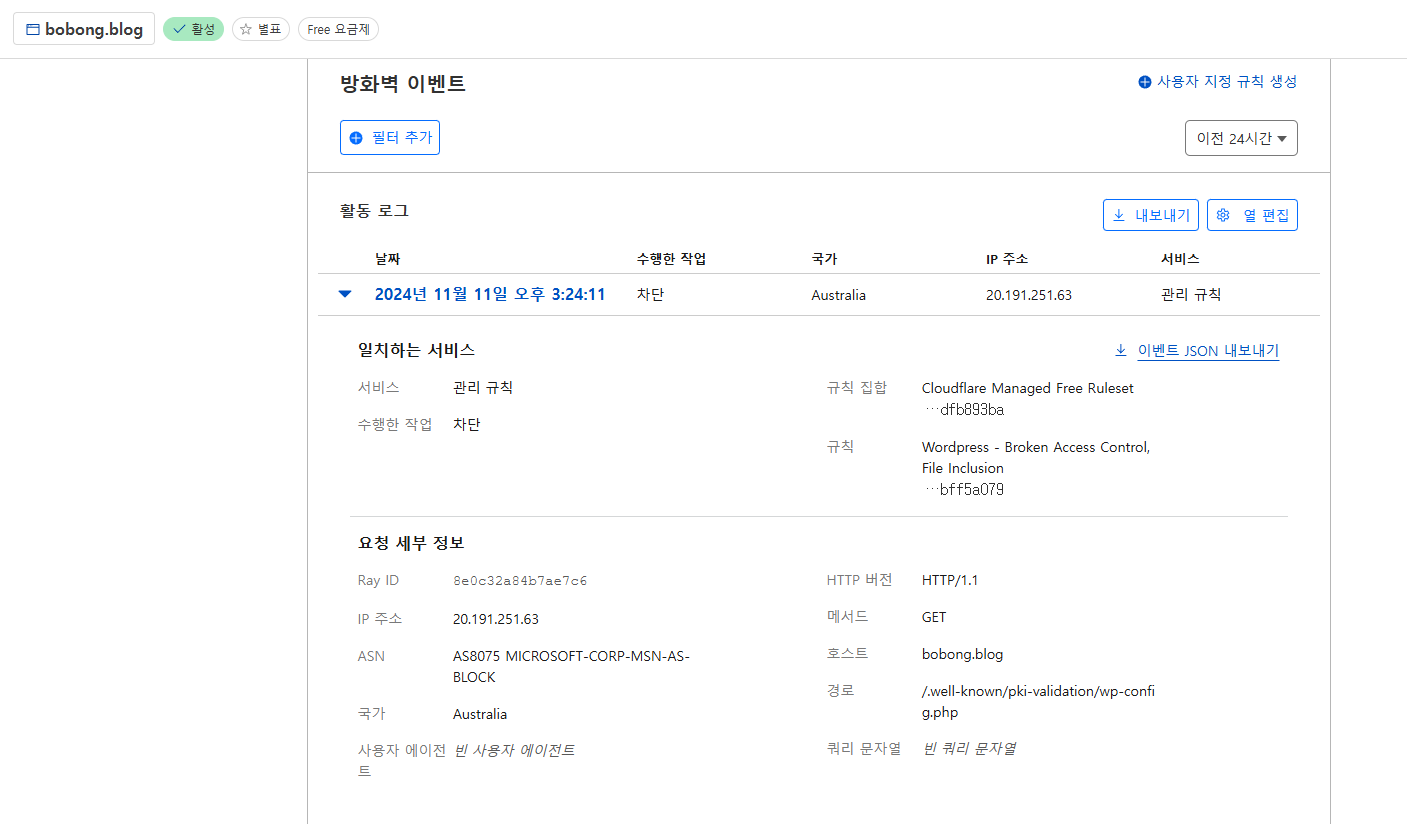The height and width of the screenshot is (824, 1407).
Task: Click the 차단 value in 일치하는 서비스
Action: (467, 424)
